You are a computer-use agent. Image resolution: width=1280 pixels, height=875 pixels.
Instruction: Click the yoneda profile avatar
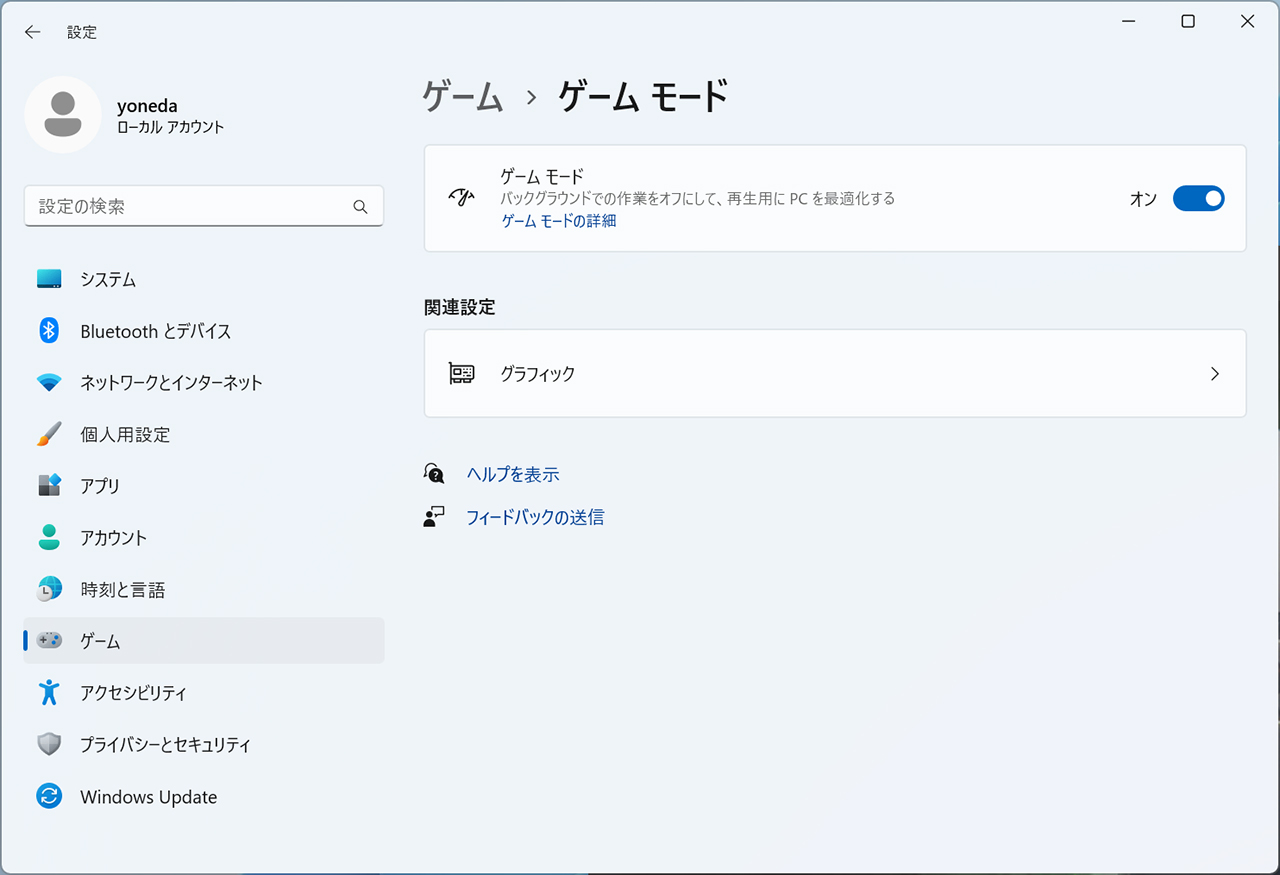[63, 114]
